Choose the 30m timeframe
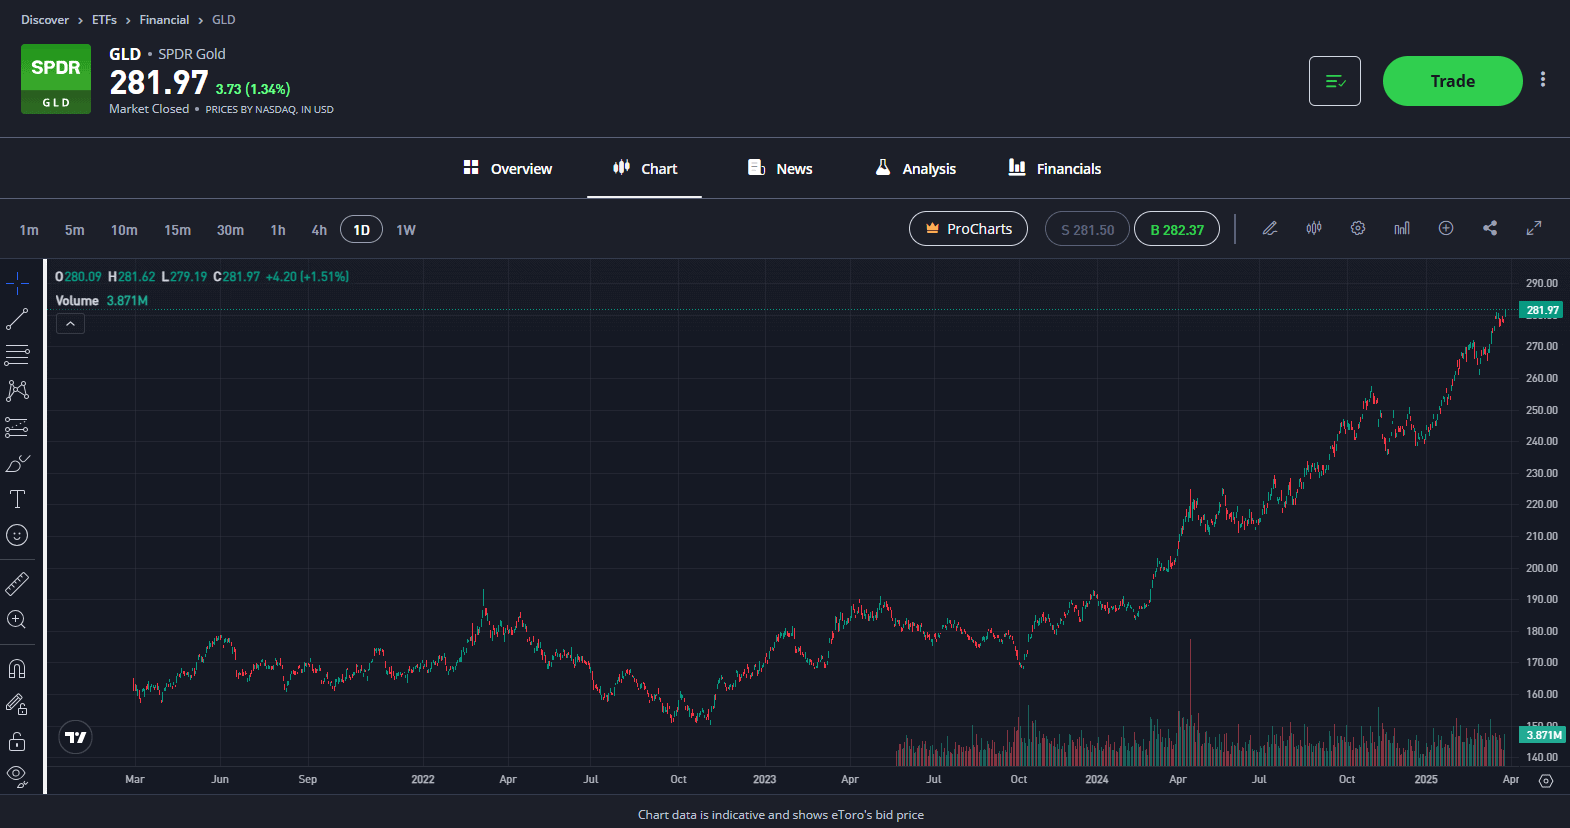The image size is (1570, 828). pyautogui.click(x=230, y=230)
